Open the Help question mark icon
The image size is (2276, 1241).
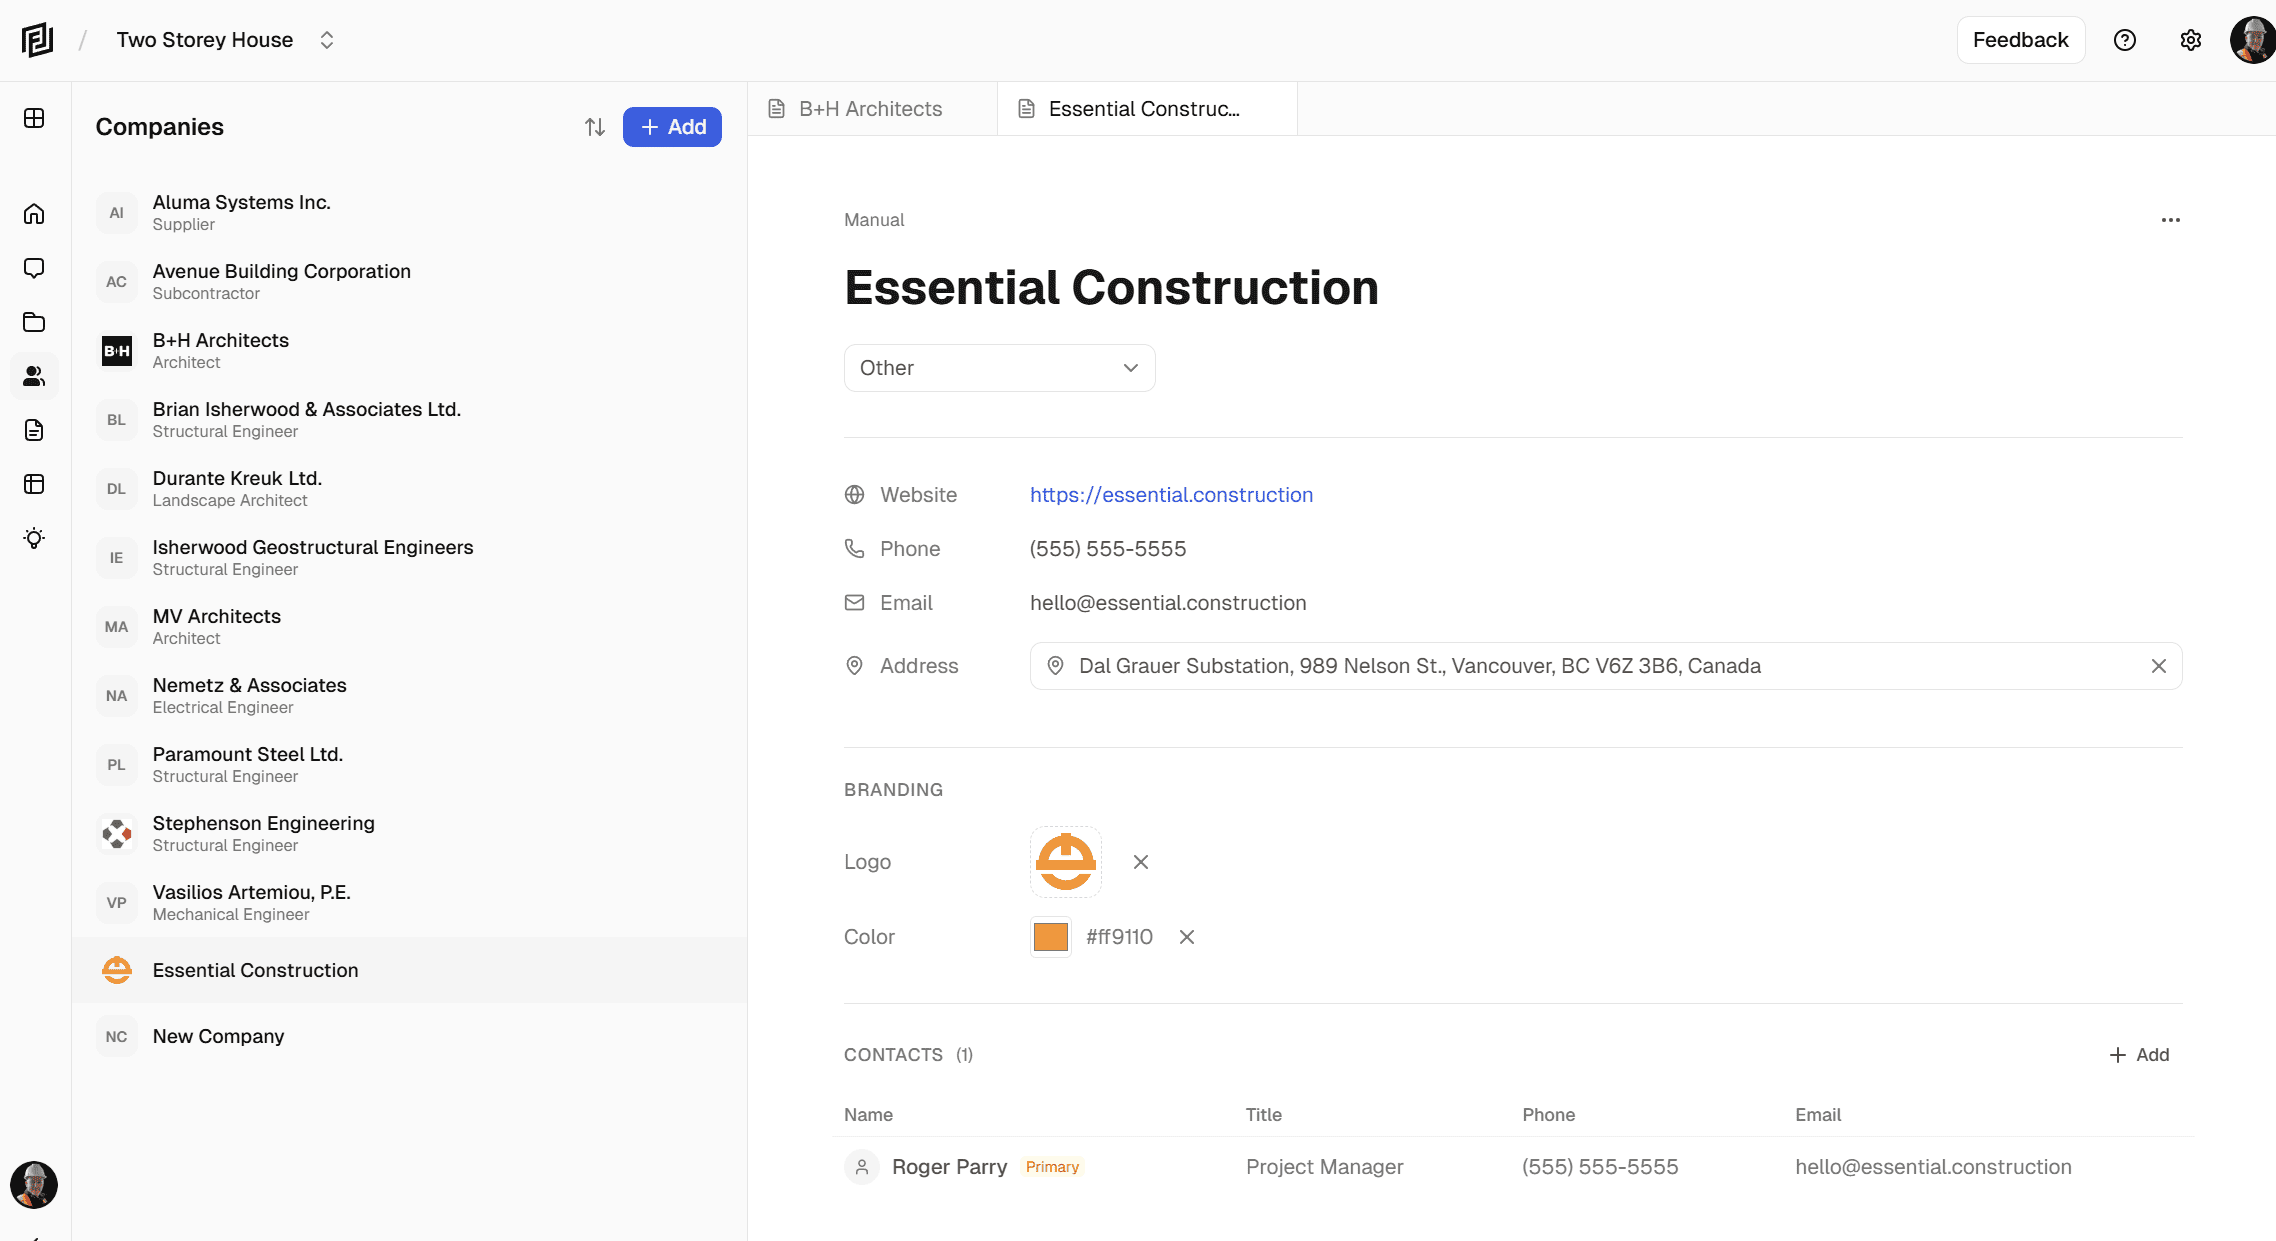click(2124, 40)
